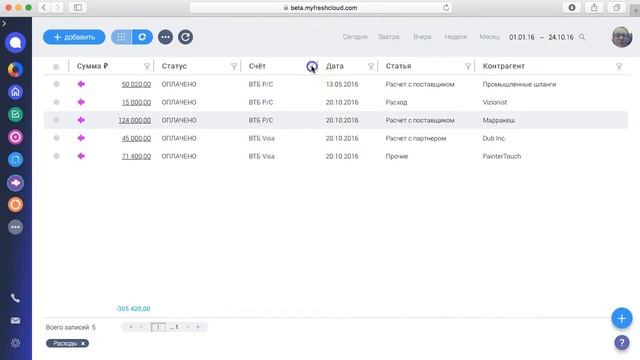Click the start date 01.01.16 field
The height and width of the screenshot is (360, 640).
[x=522, y=37]
